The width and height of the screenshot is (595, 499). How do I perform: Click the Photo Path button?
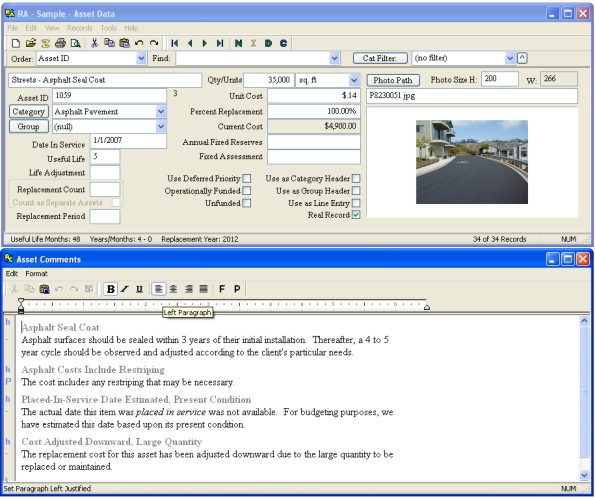[393, 80]
